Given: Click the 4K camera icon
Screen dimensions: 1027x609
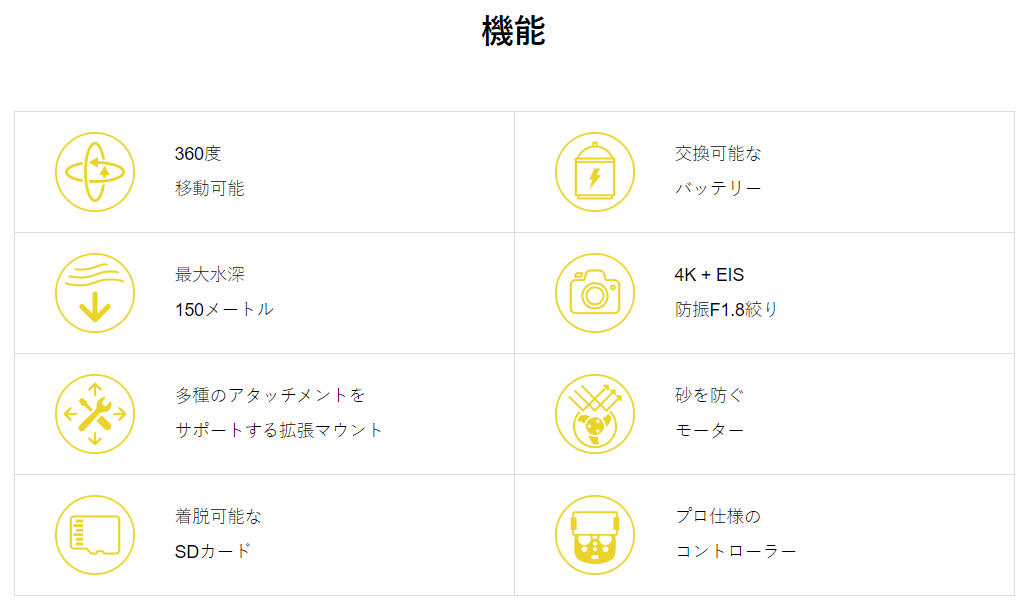Looking at the screenshot, I should point(595,293).
